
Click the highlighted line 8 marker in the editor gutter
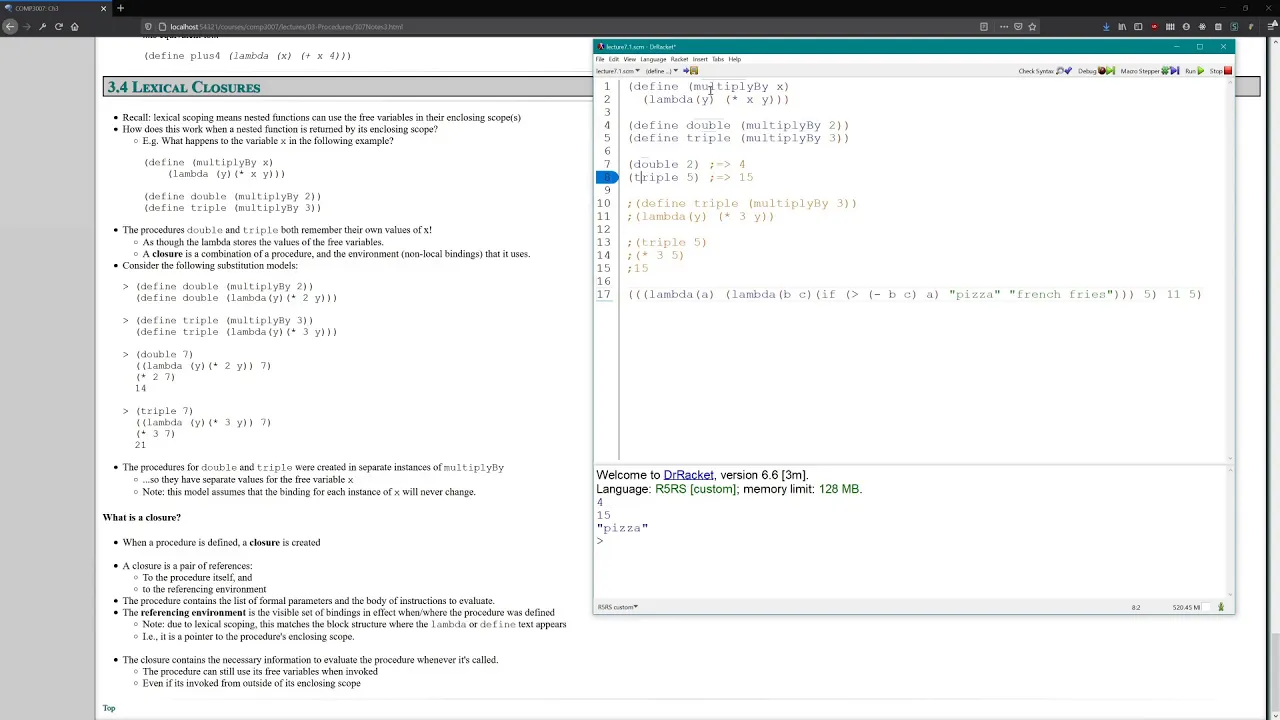point(607,177)
